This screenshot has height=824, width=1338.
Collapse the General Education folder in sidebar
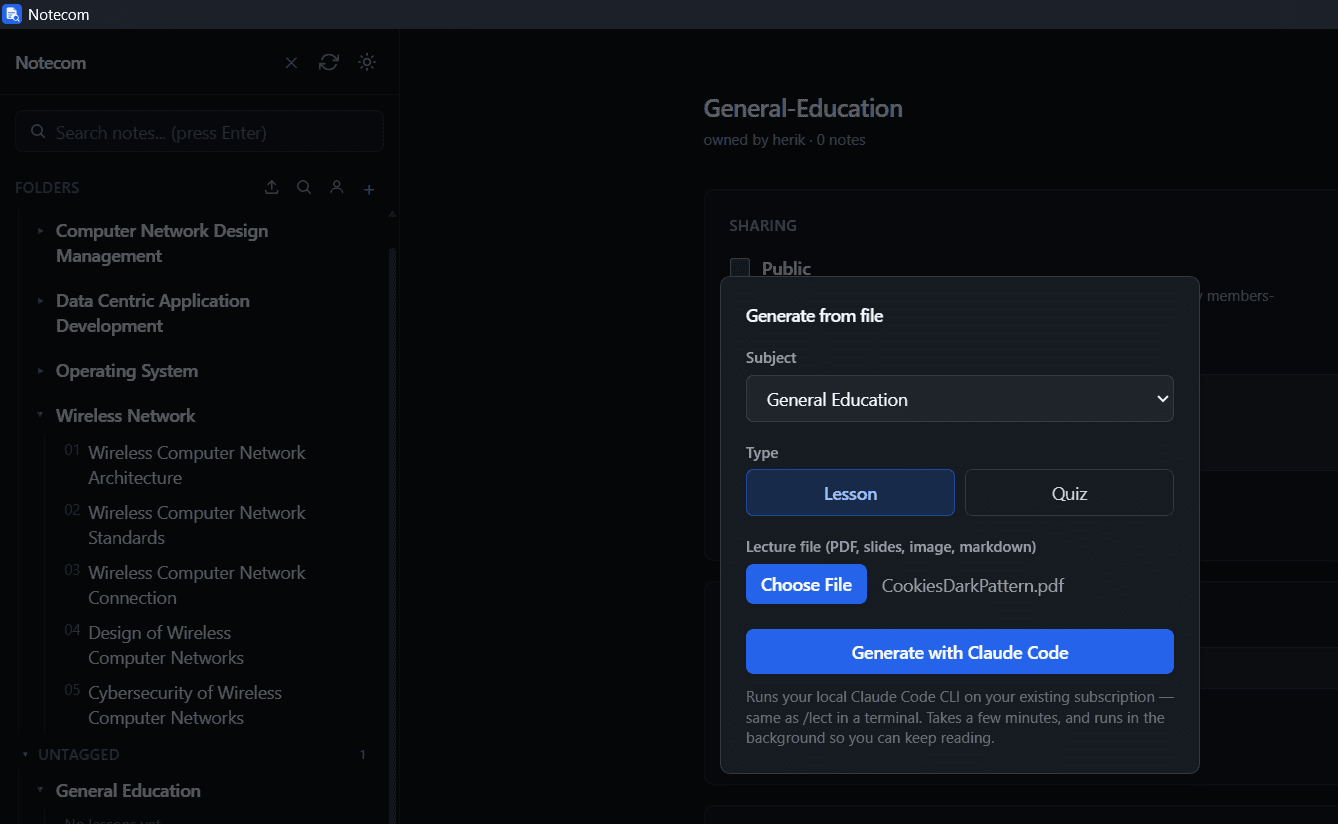click(x=41, y=790)
